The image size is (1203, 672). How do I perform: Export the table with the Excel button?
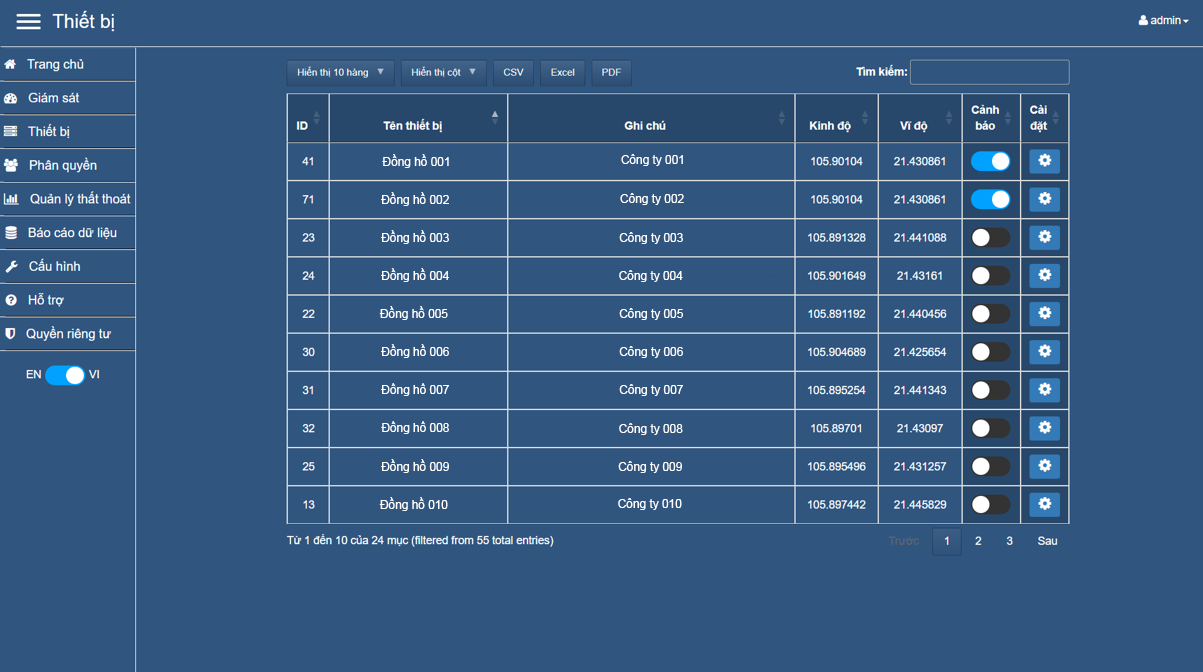tap(562, 73)
